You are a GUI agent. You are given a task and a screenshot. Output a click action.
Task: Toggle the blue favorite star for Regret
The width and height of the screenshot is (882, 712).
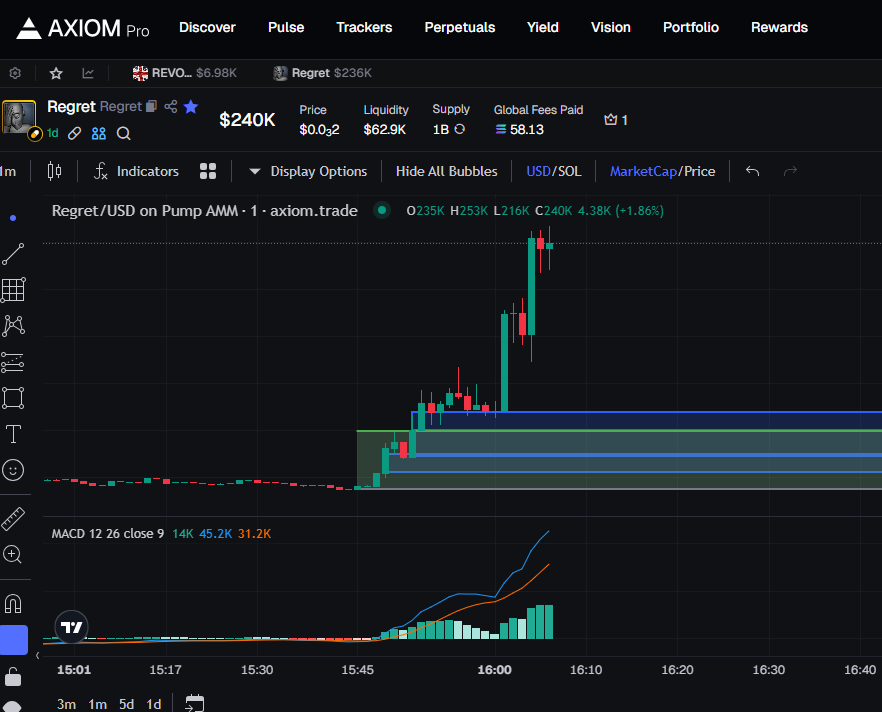click(191, 106)
